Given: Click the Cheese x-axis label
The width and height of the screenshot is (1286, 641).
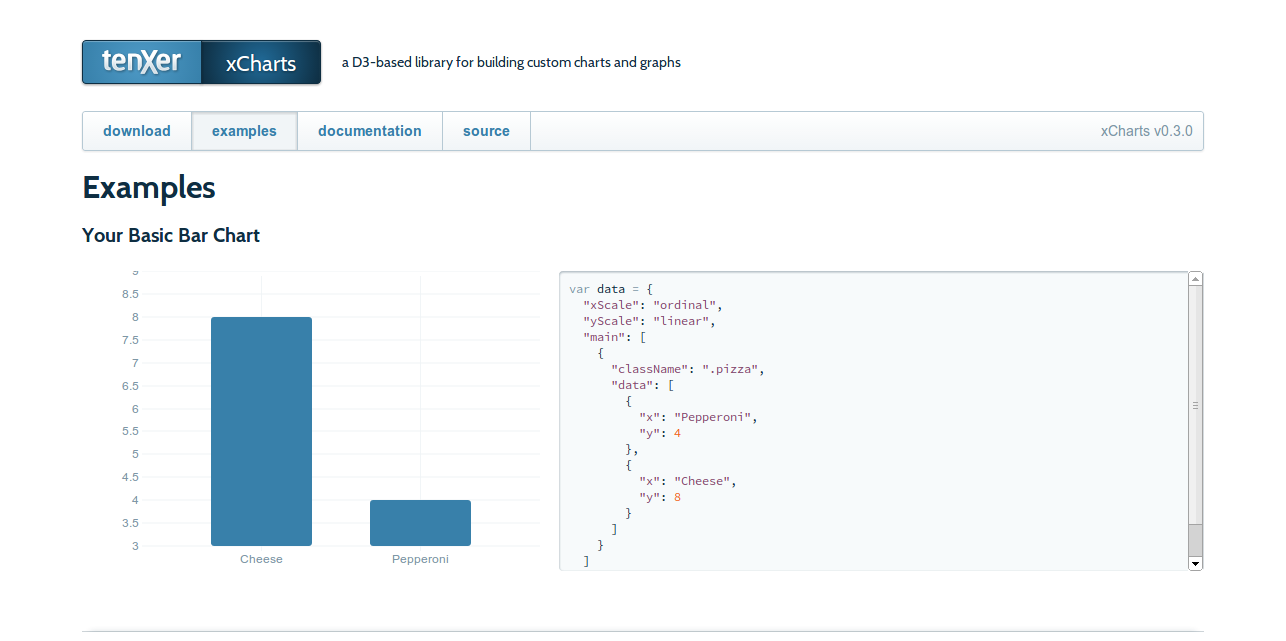Looking at the screenshot, I should click(x=261, y=559).
